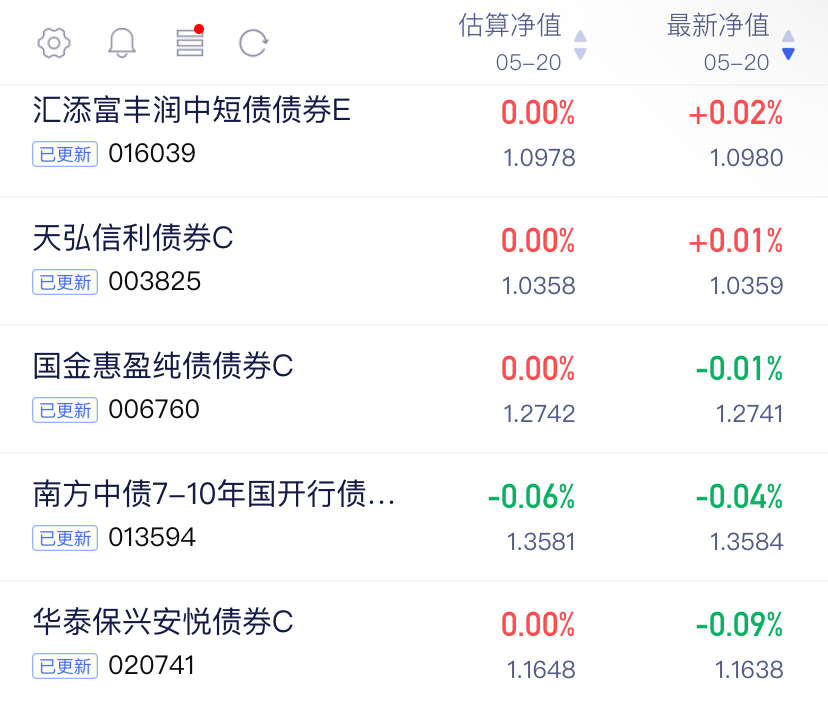Open fund 天弘信利债券C
The width and height of the screenshot is (828, 703).
click(x=414, y=261)
